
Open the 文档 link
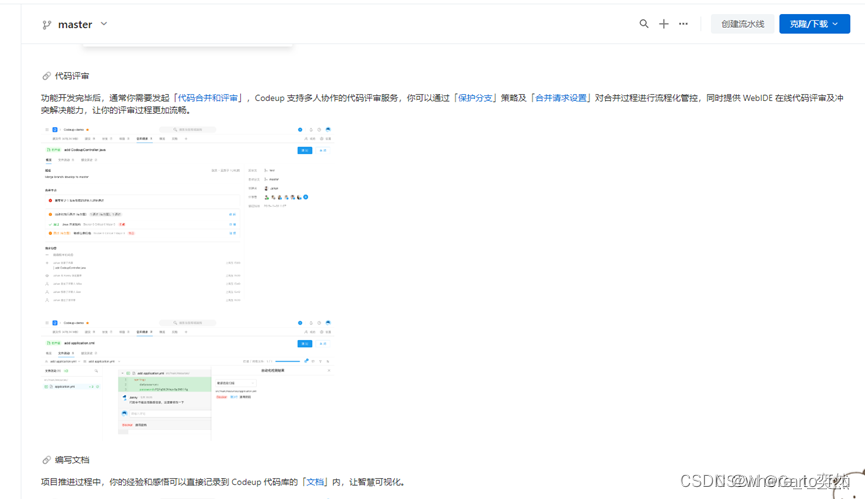coord(315,482)
